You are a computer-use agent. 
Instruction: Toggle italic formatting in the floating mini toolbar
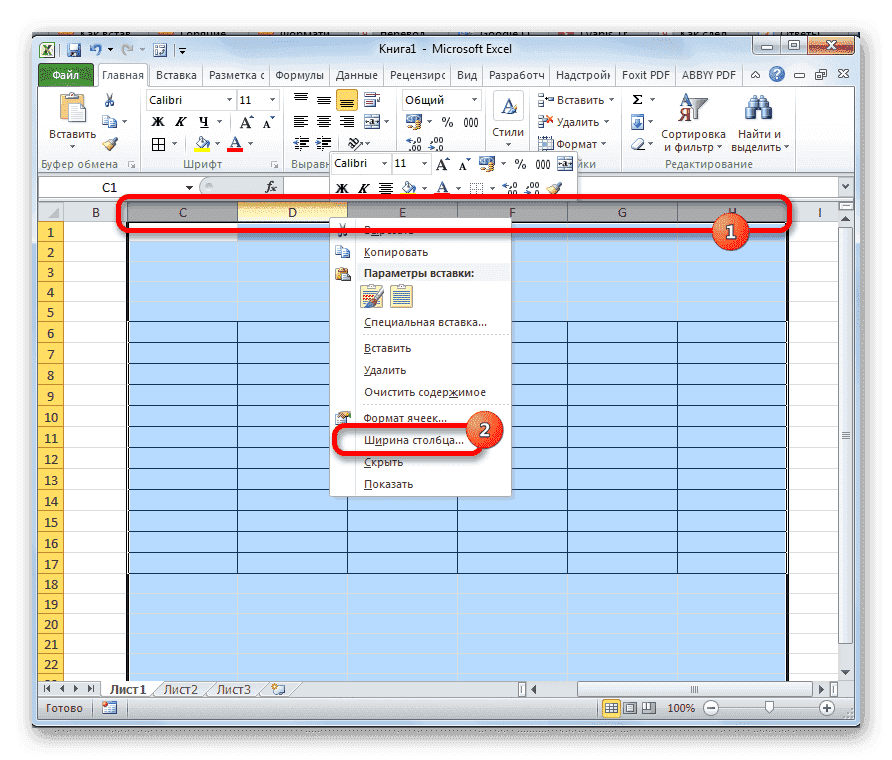[362, 188]
